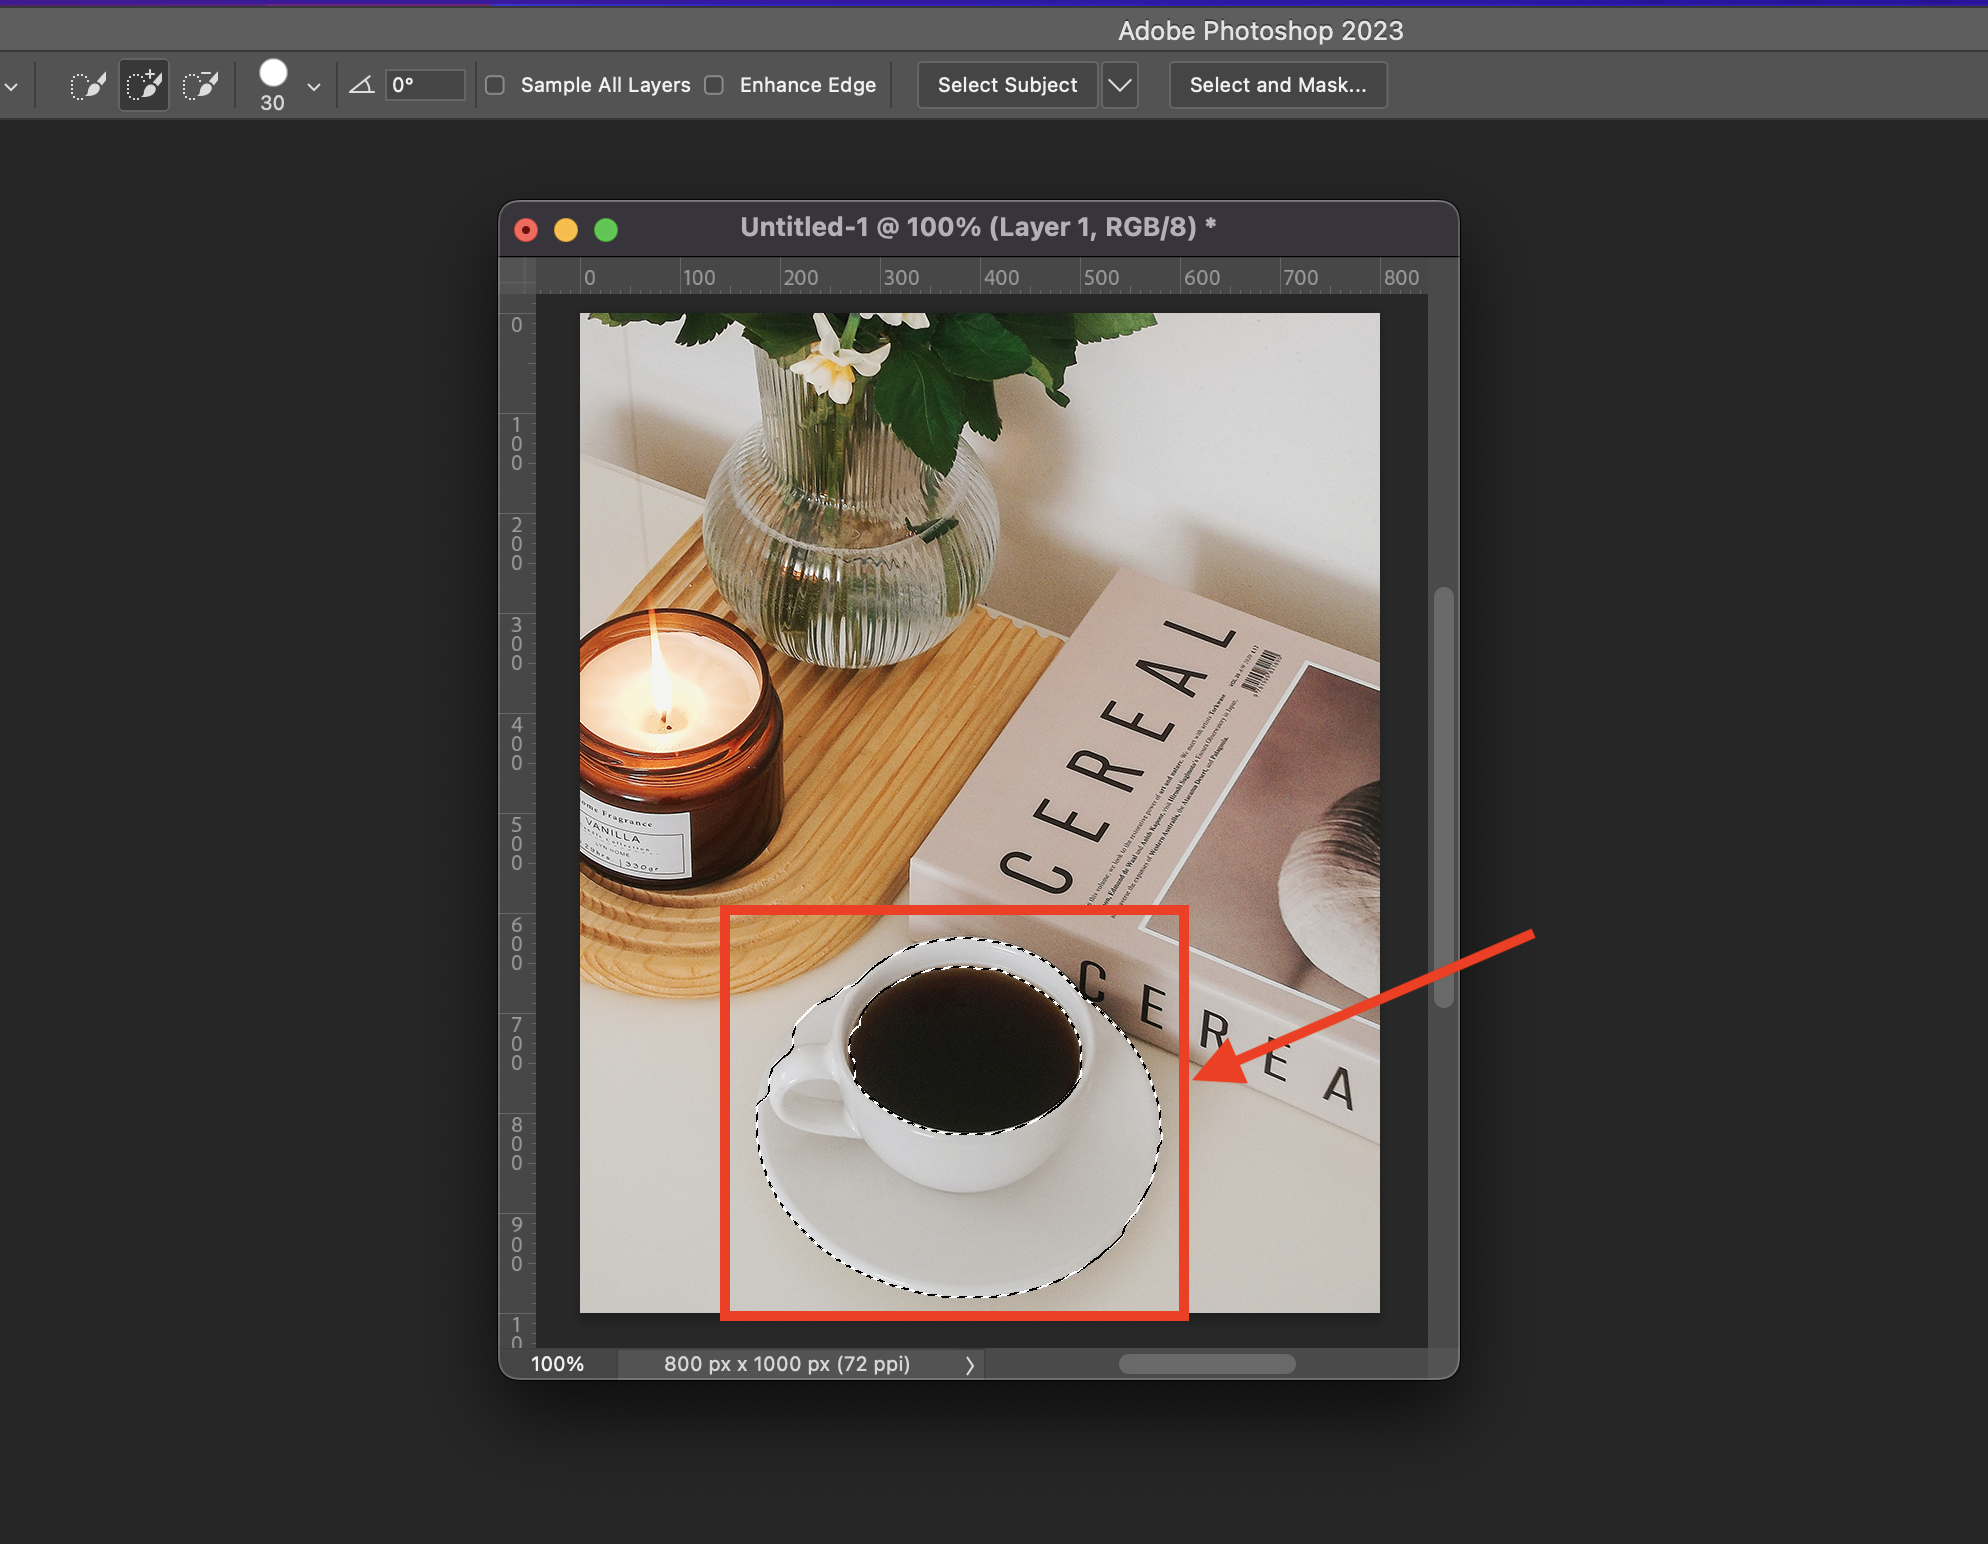
Task: Click the Add to Selection brush icon
Action: point(144,86)
